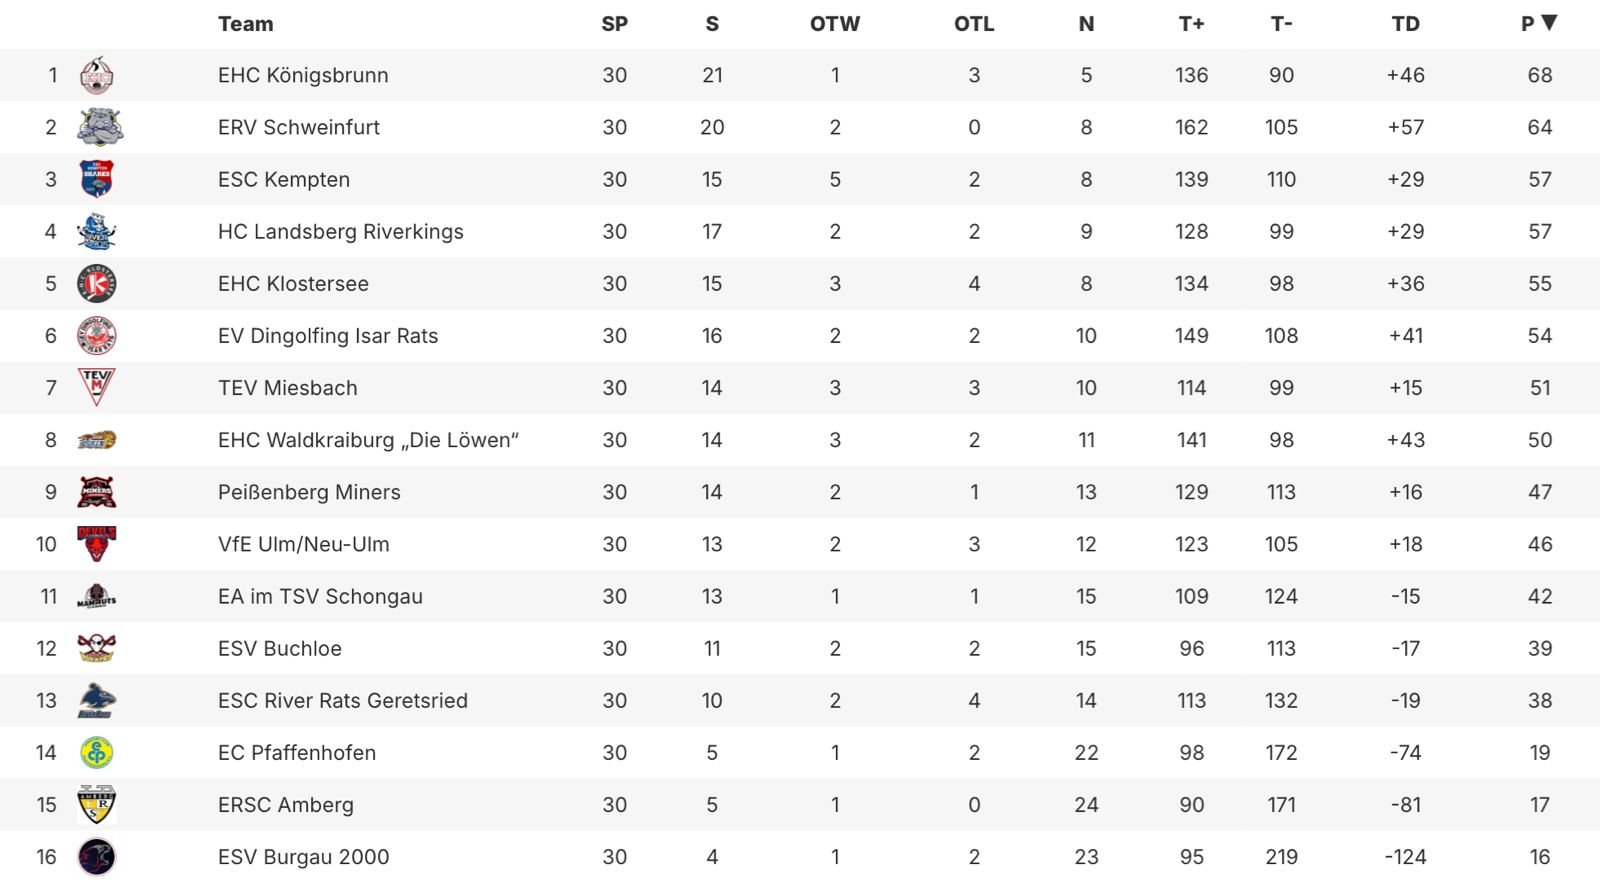Viewport: 1600px width, 896px height.
Task: Click the EC Pfaffenhofen green logo
Action: [96, 753]
